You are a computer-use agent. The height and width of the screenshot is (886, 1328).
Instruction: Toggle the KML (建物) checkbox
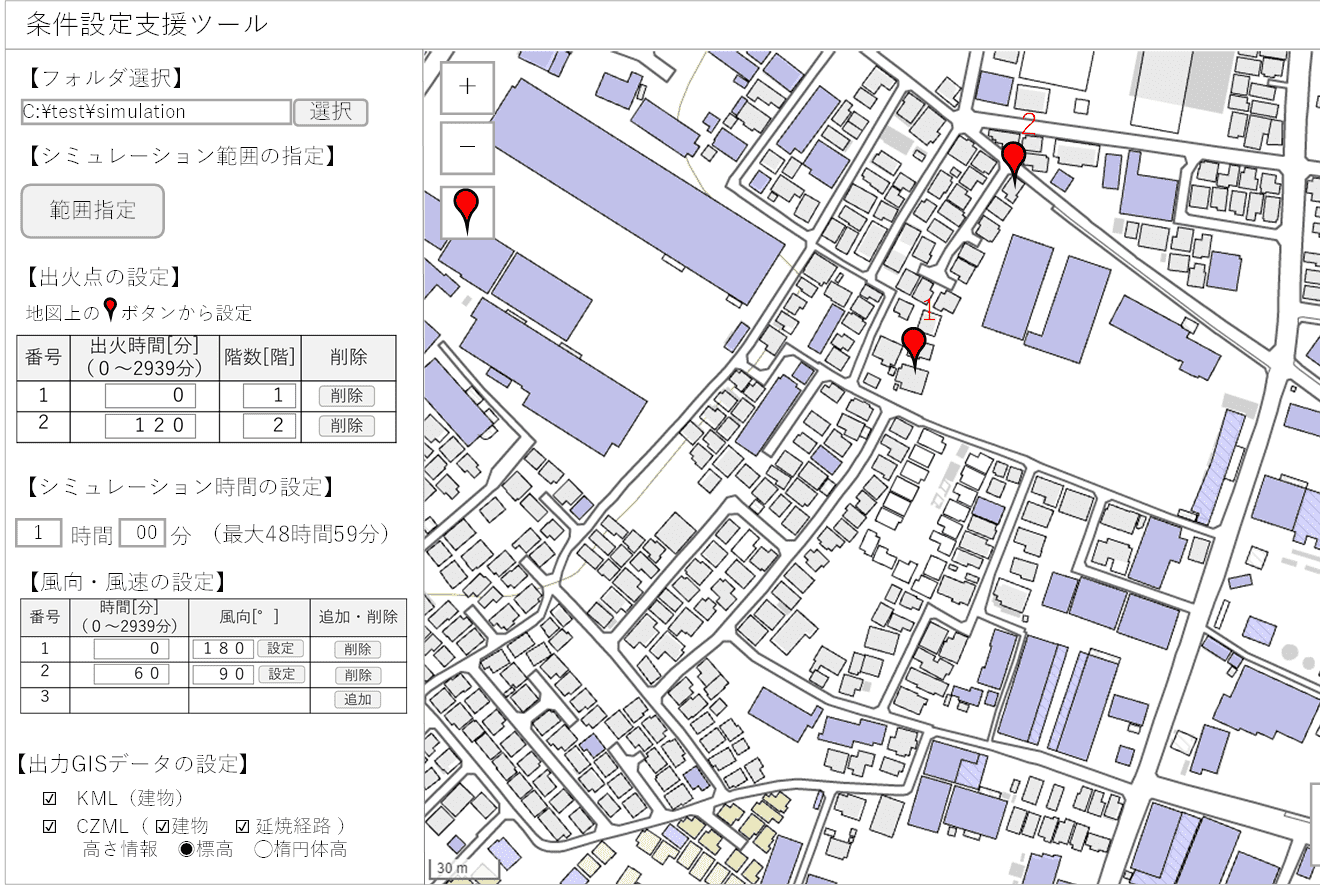point(50,800)
